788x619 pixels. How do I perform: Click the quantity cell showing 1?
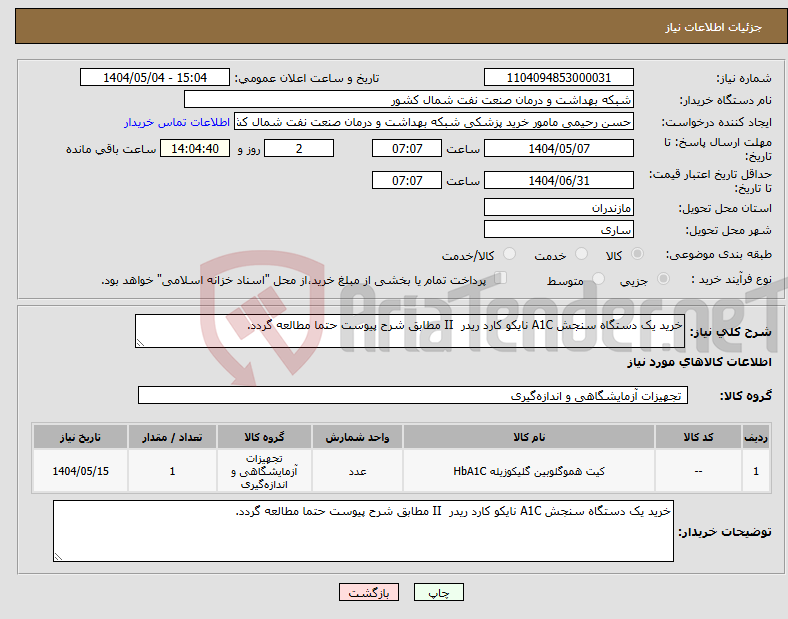tap(172, 471)
